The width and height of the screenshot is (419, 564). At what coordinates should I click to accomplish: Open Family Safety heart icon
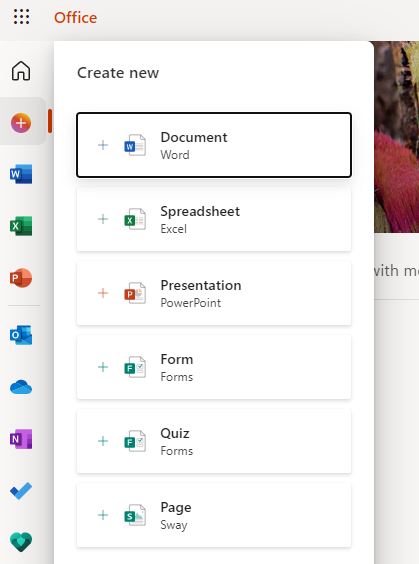coord(21,542)
